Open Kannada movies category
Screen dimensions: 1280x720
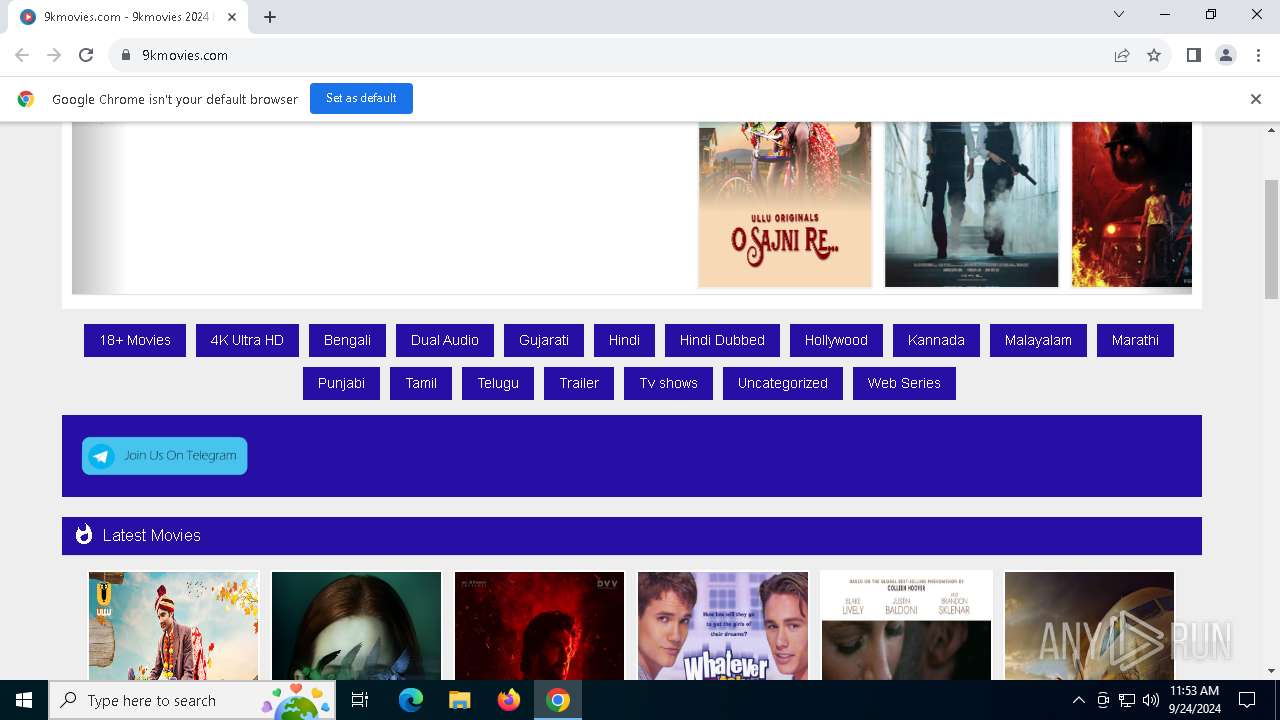pyautogui.click(x=936, y=340)
